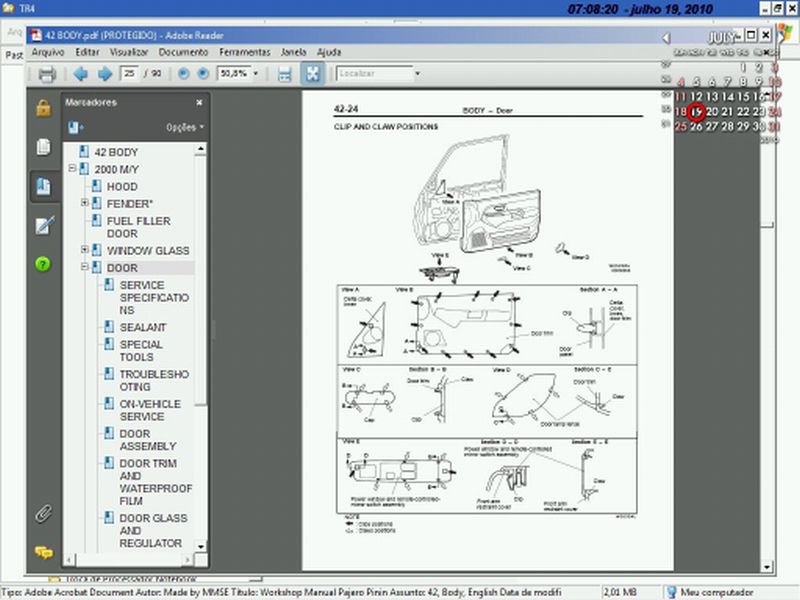Click the bookmarks scrollbar up arrow
This screenshot has width=800, height=600.
click(201, 149)
